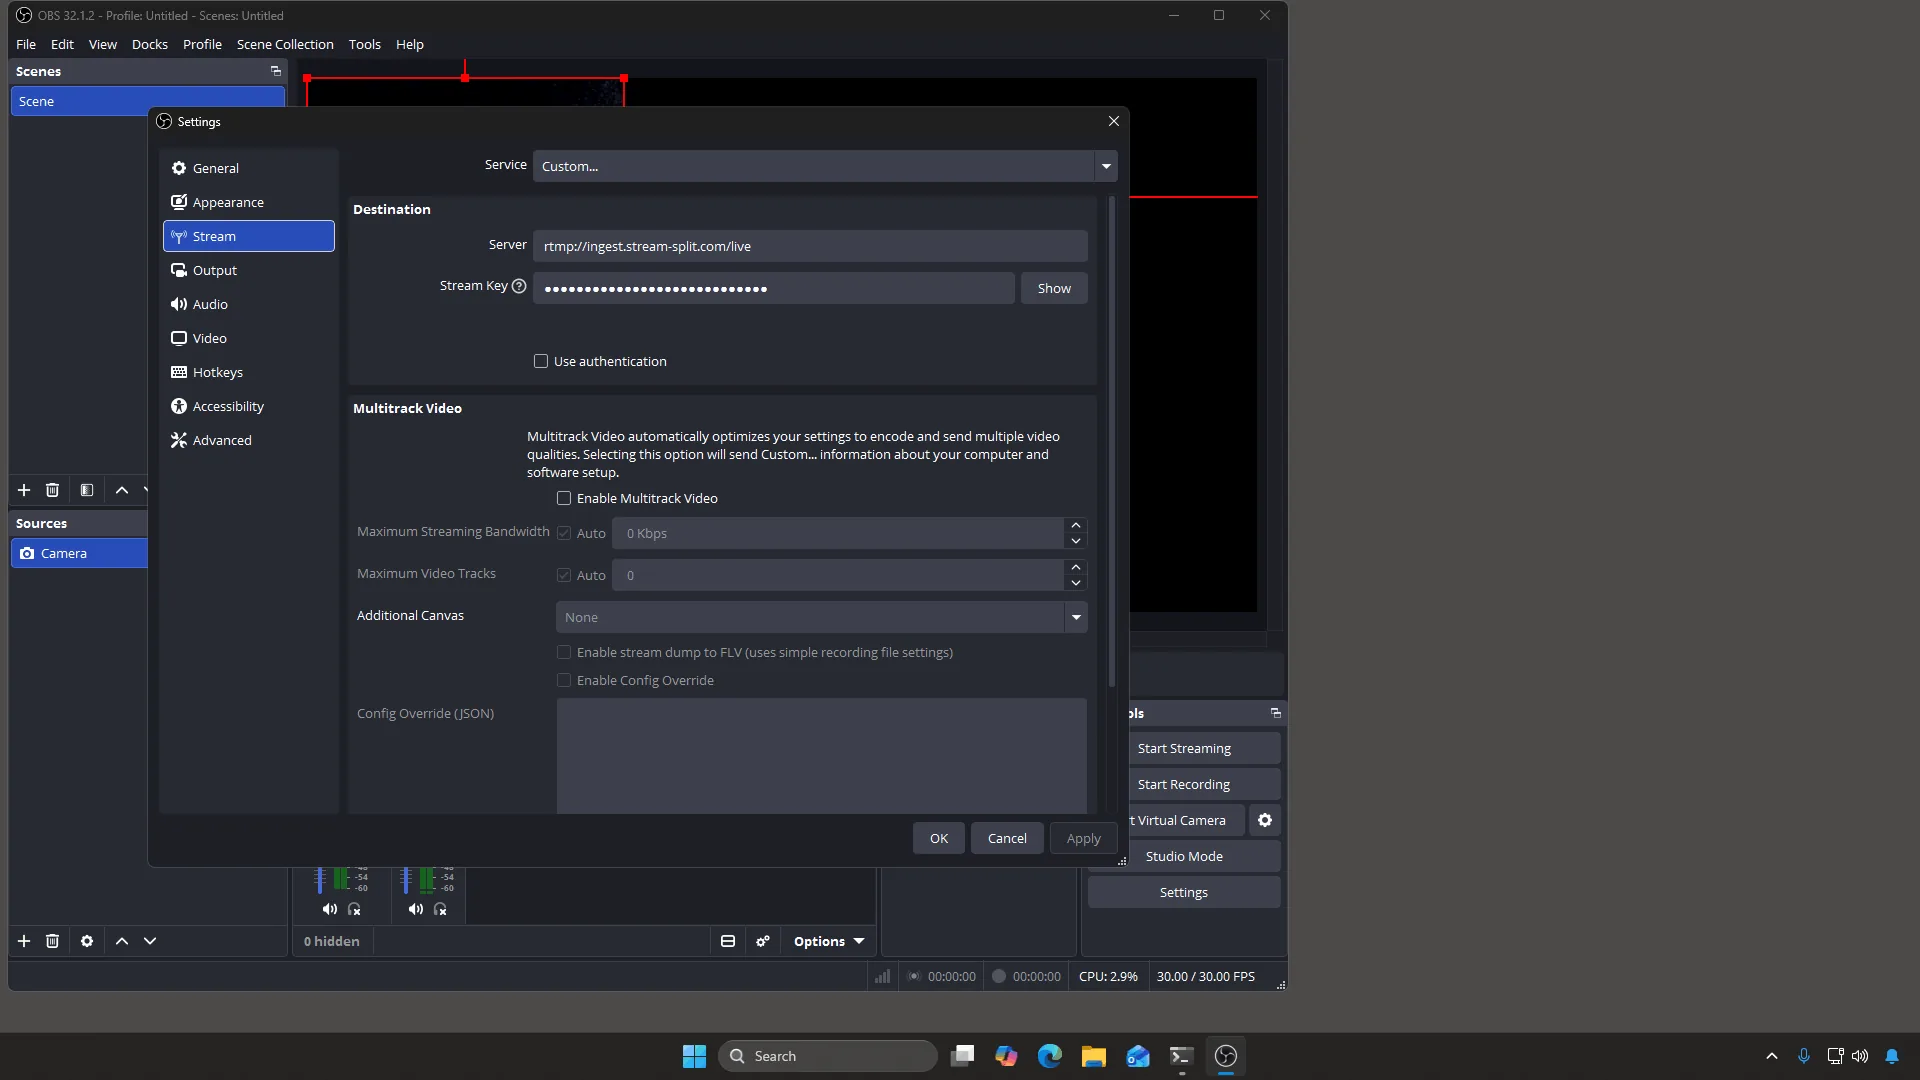Open source properties gear icon
Viewport: 1920px width, 1080px height.
[x=87, y=941]
